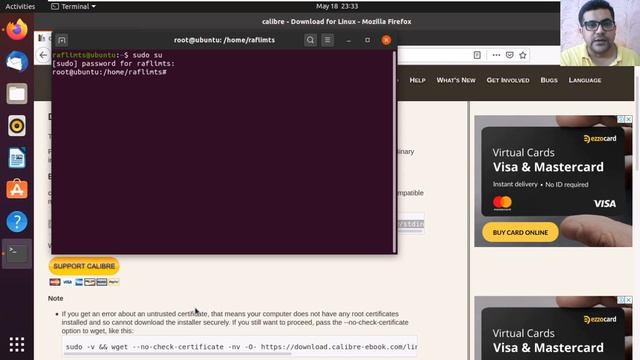Bookmark this page with star icon
Viewport: 640px width, 360px height.
click(x=523, y=55)
